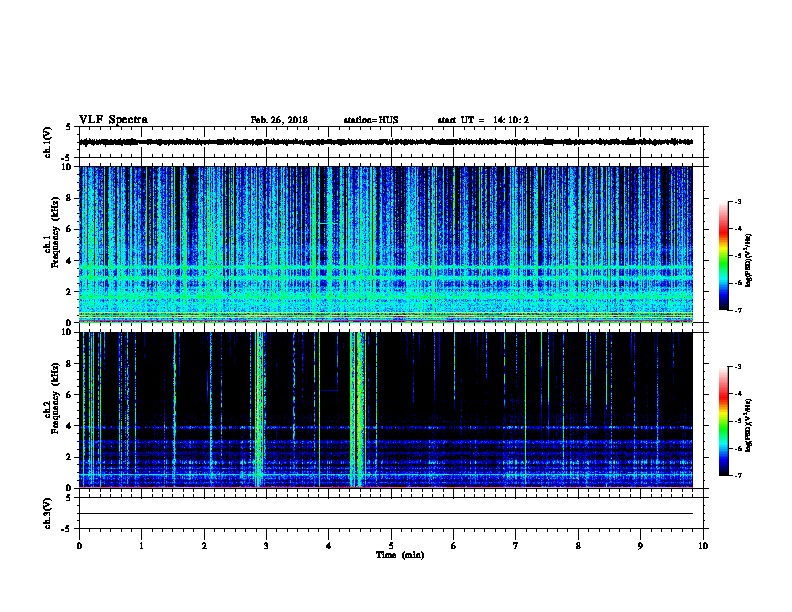This screenshot has height=612, width=792.
Task: Click the ch.2 color bar "log(PSD)" label
Action: pyautogui.click(x=748, y=425)
